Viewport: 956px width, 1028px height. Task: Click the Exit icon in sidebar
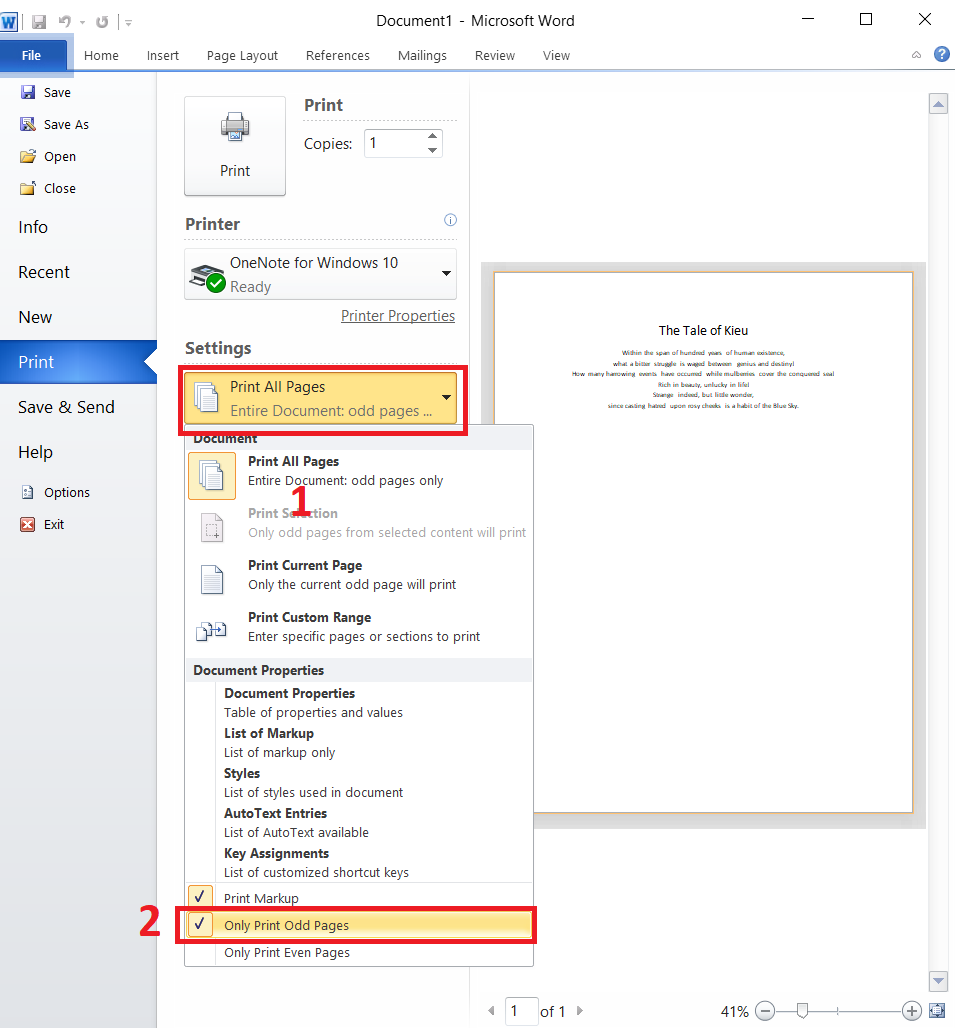pyautogui.click(x=28, y=524)
